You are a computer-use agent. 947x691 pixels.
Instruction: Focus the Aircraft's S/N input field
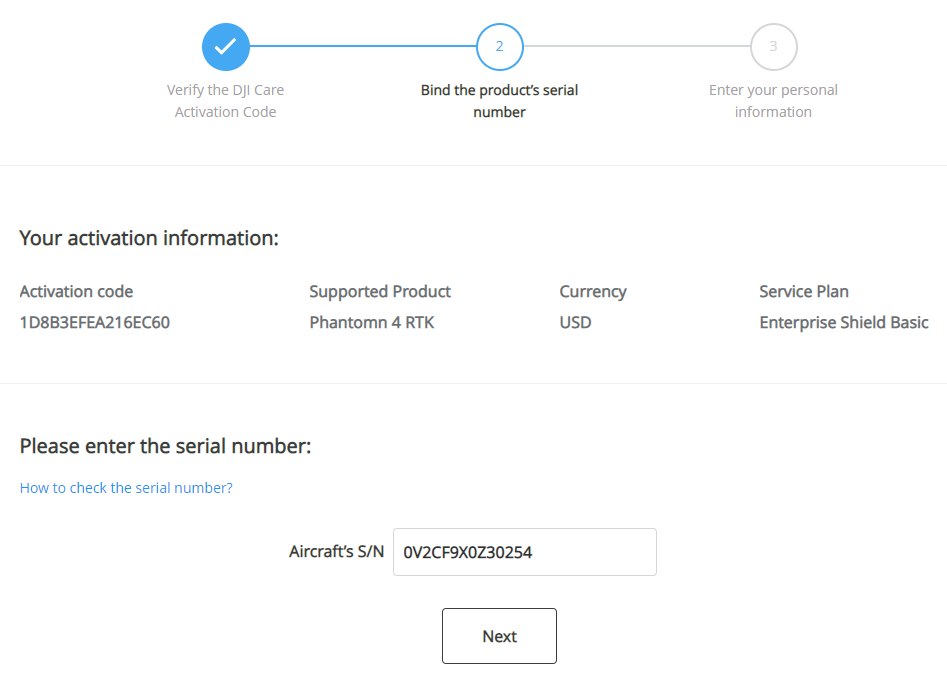tap(524, 552)
